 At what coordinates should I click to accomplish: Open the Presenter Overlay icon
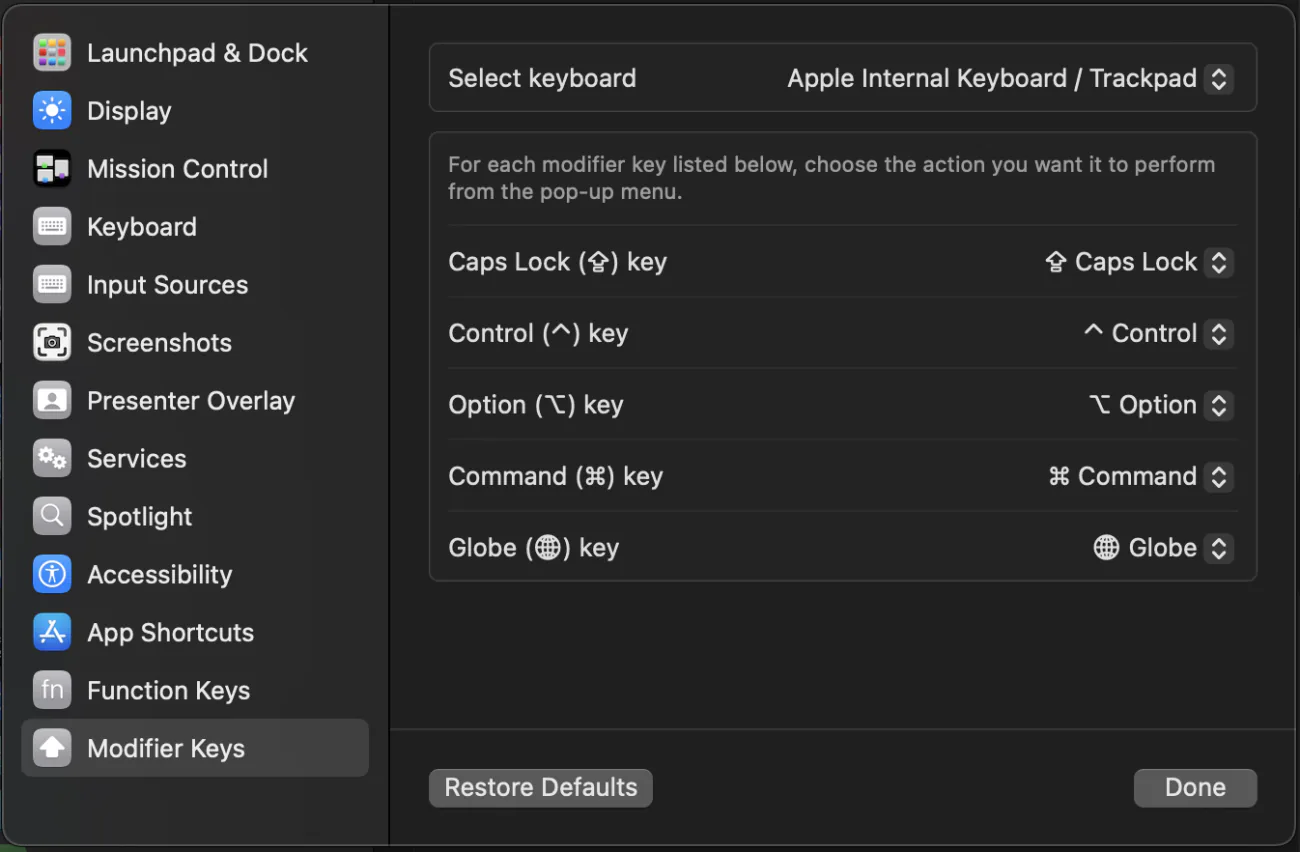pyautogui.click(x=52, y=401)
